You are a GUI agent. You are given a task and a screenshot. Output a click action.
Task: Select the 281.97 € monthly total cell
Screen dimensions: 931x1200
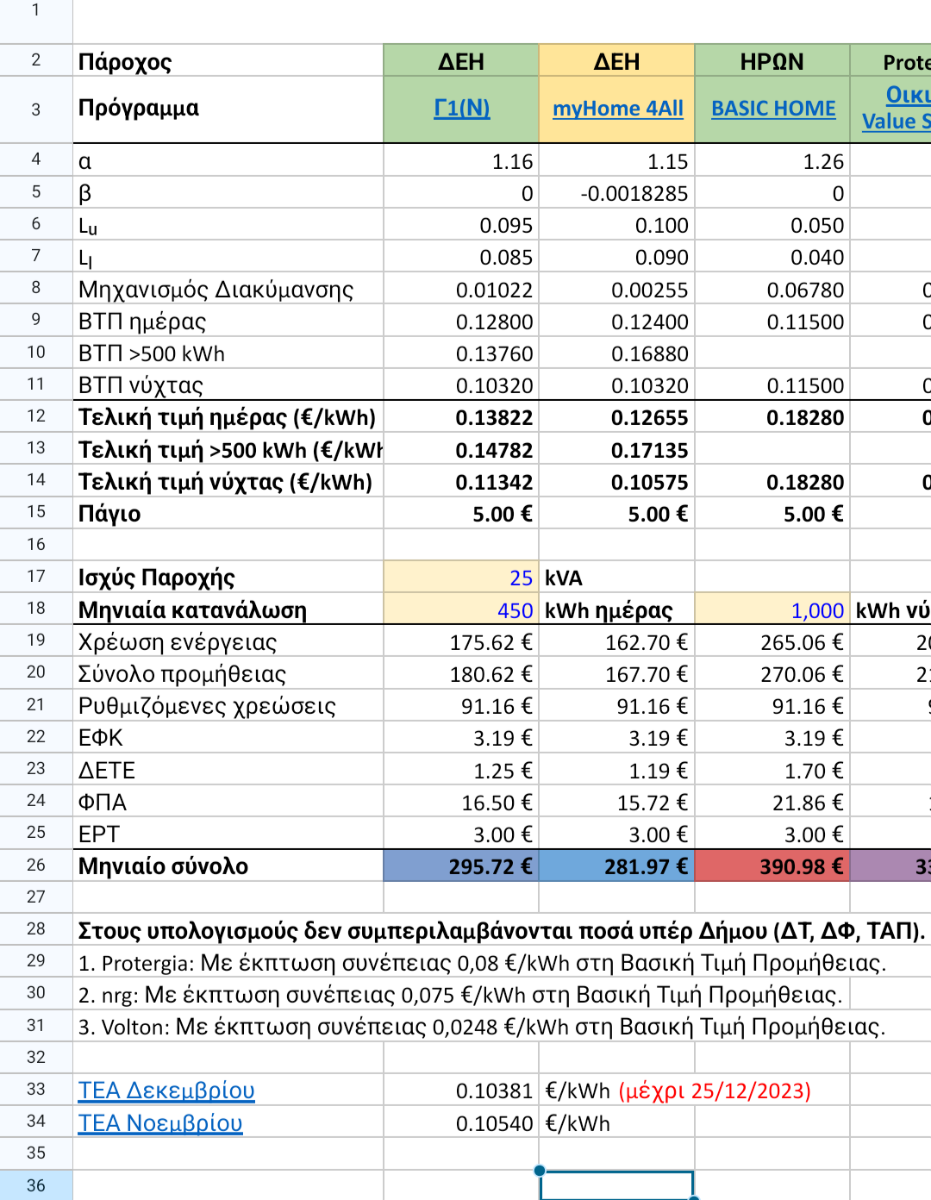(x=617, y=866)
